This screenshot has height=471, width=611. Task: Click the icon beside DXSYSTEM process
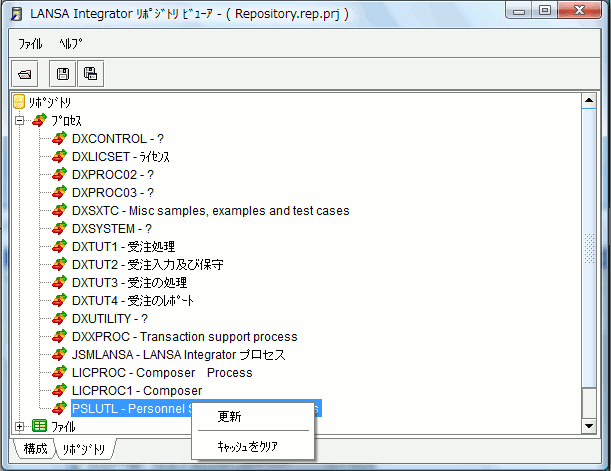tap(59, 228)
